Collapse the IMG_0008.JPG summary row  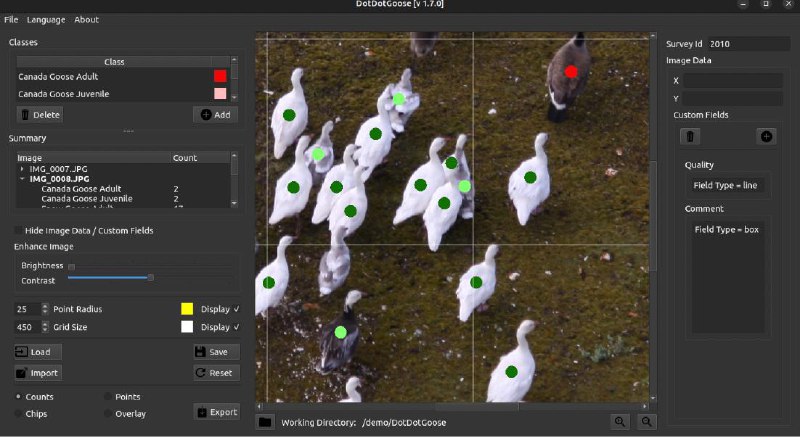pyautogui.click(x=22, y=179)
